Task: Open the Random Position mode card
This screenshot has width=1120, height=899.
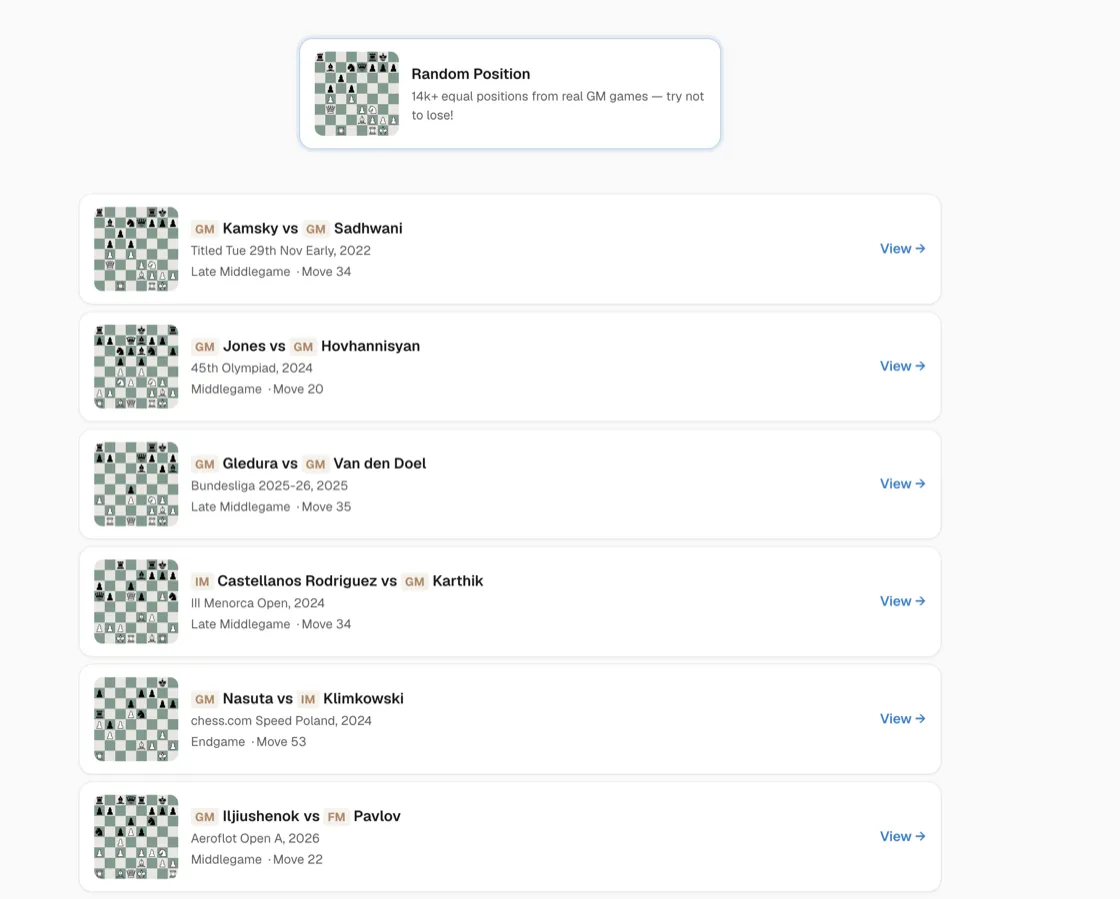Action: [509, 93]
